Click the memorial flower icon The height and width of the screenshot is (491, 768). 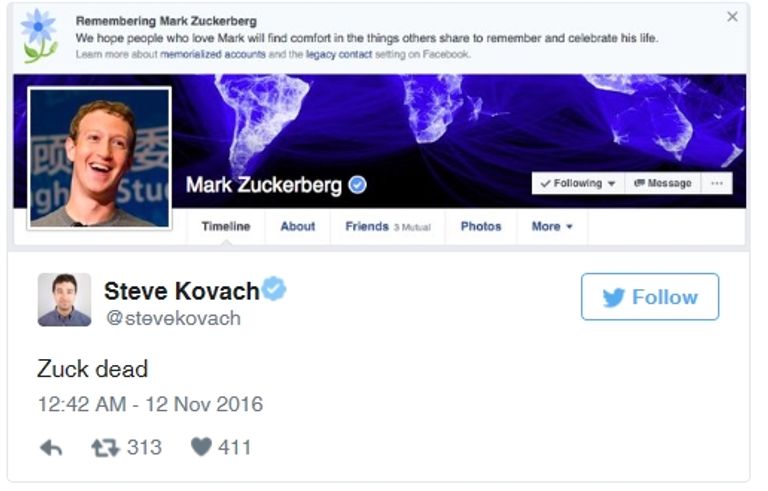pos(39,36)
